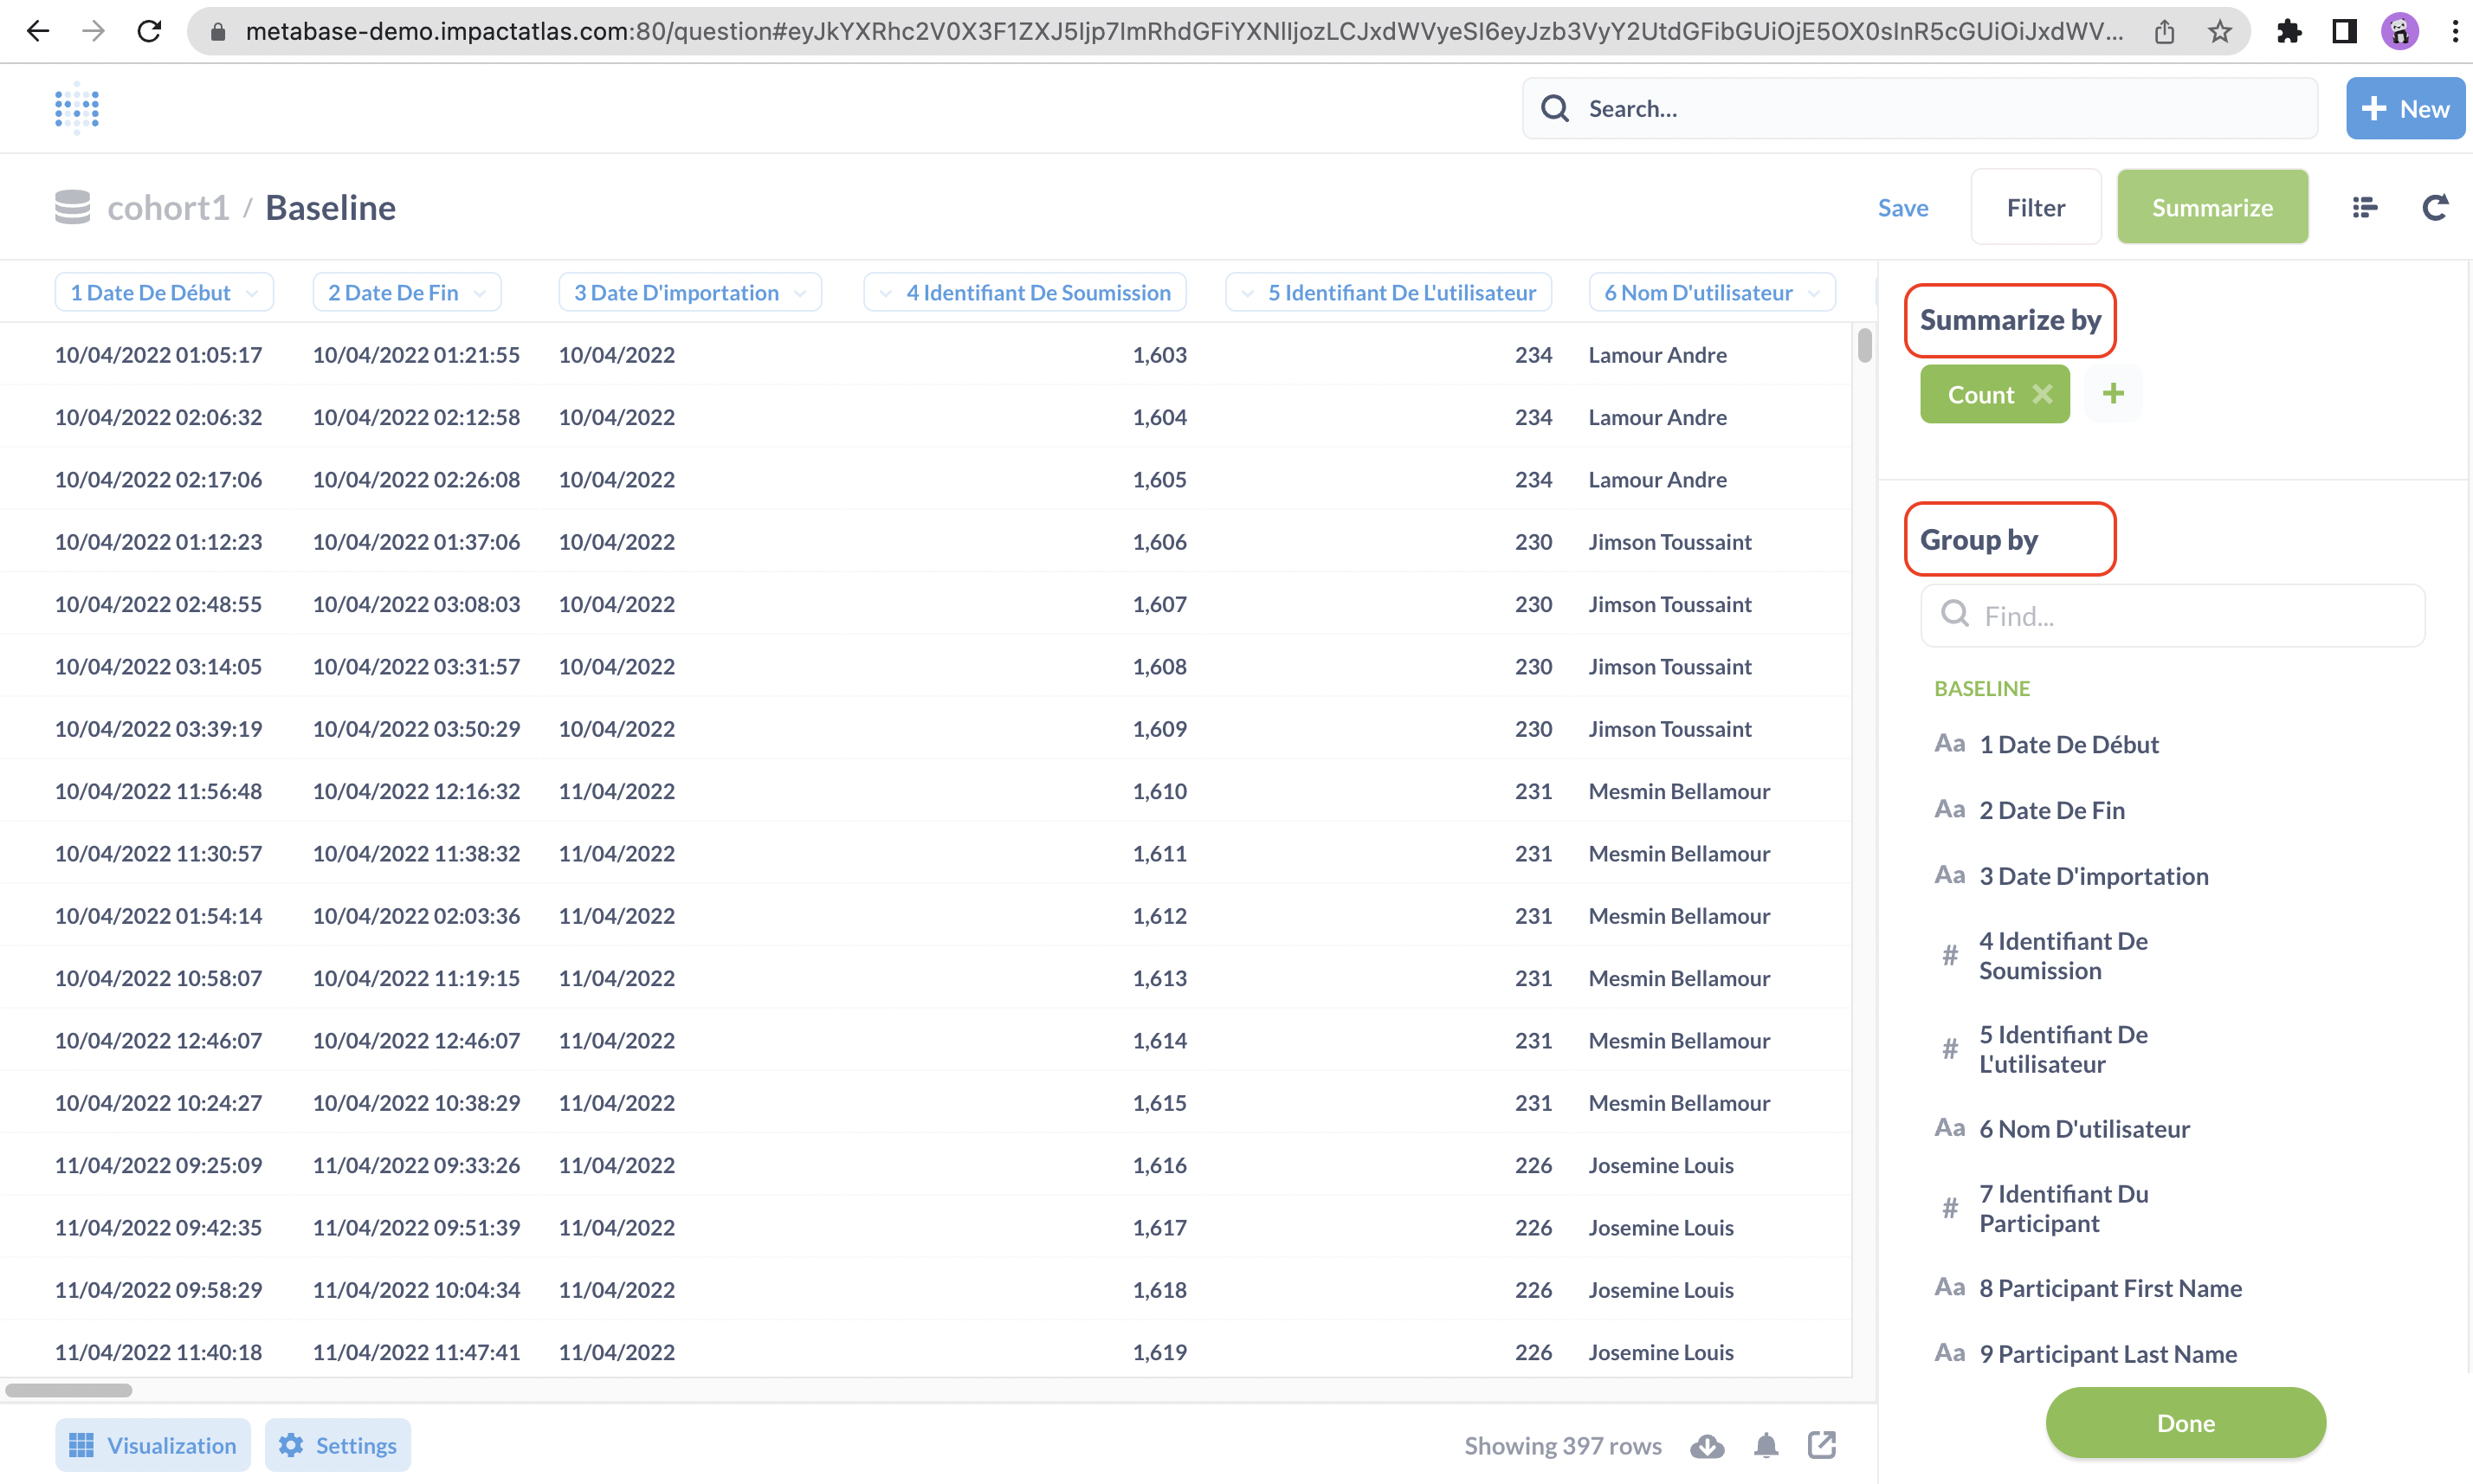Click cohort1 database icon

[72, 207]
